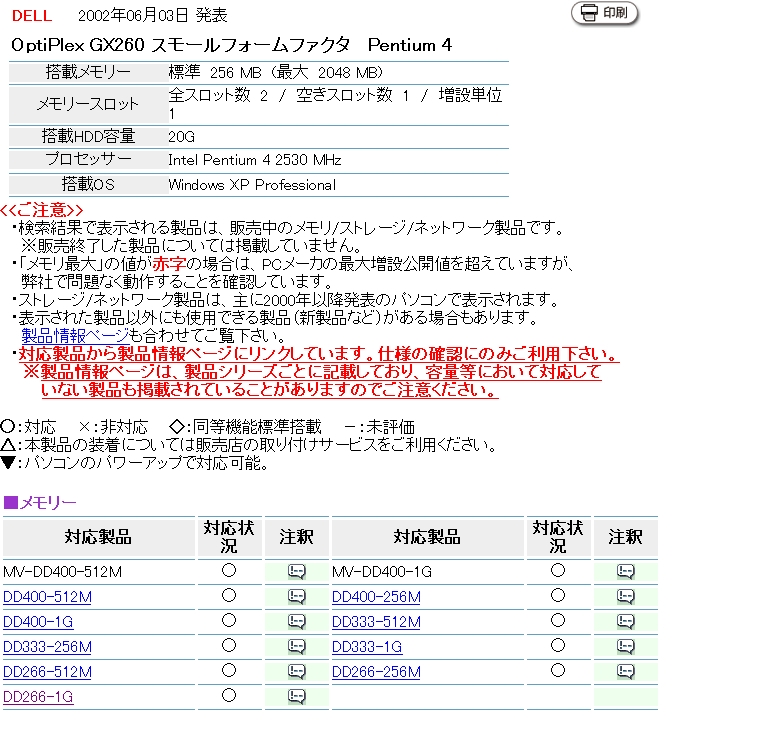This screenshot has height=730, width=770.
Task: Open note icon for DD266-1G
Action: (297, 697)
